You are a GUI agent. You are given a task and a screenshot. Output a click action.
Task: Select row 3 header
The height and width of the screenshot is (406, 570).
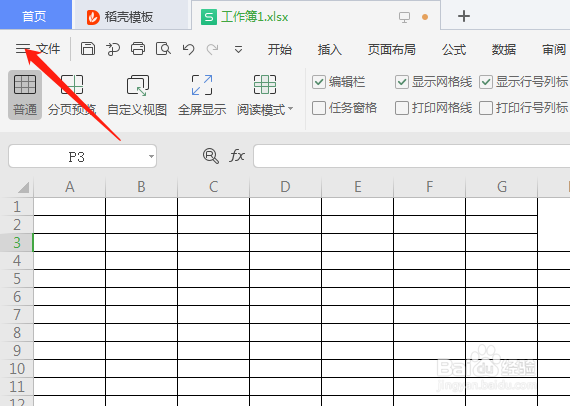coord(17,243)
